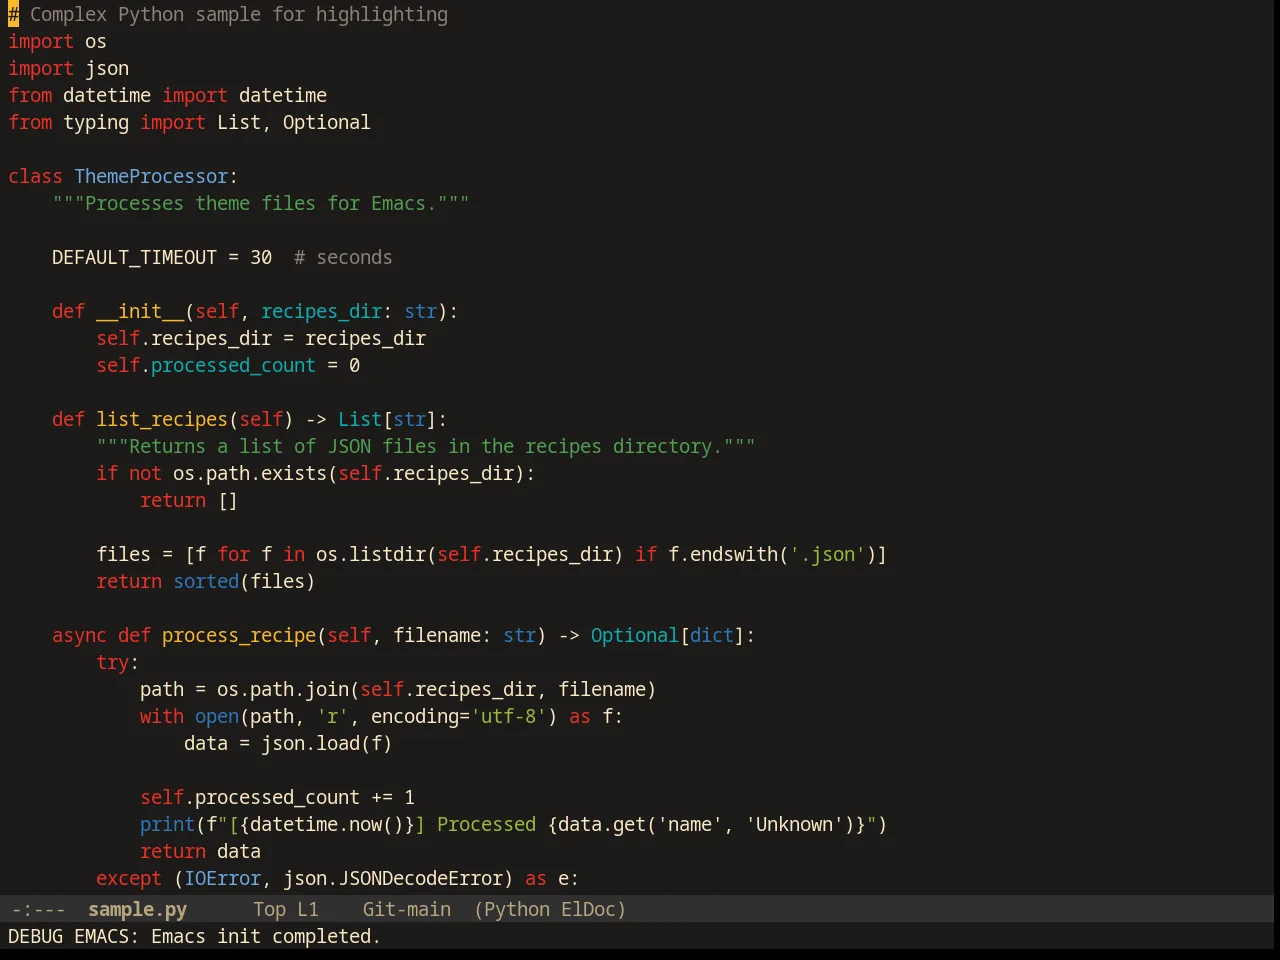
Task: Click 'os.path.join' call on path line
Action: pyautogui.click(x=283, y=689)
